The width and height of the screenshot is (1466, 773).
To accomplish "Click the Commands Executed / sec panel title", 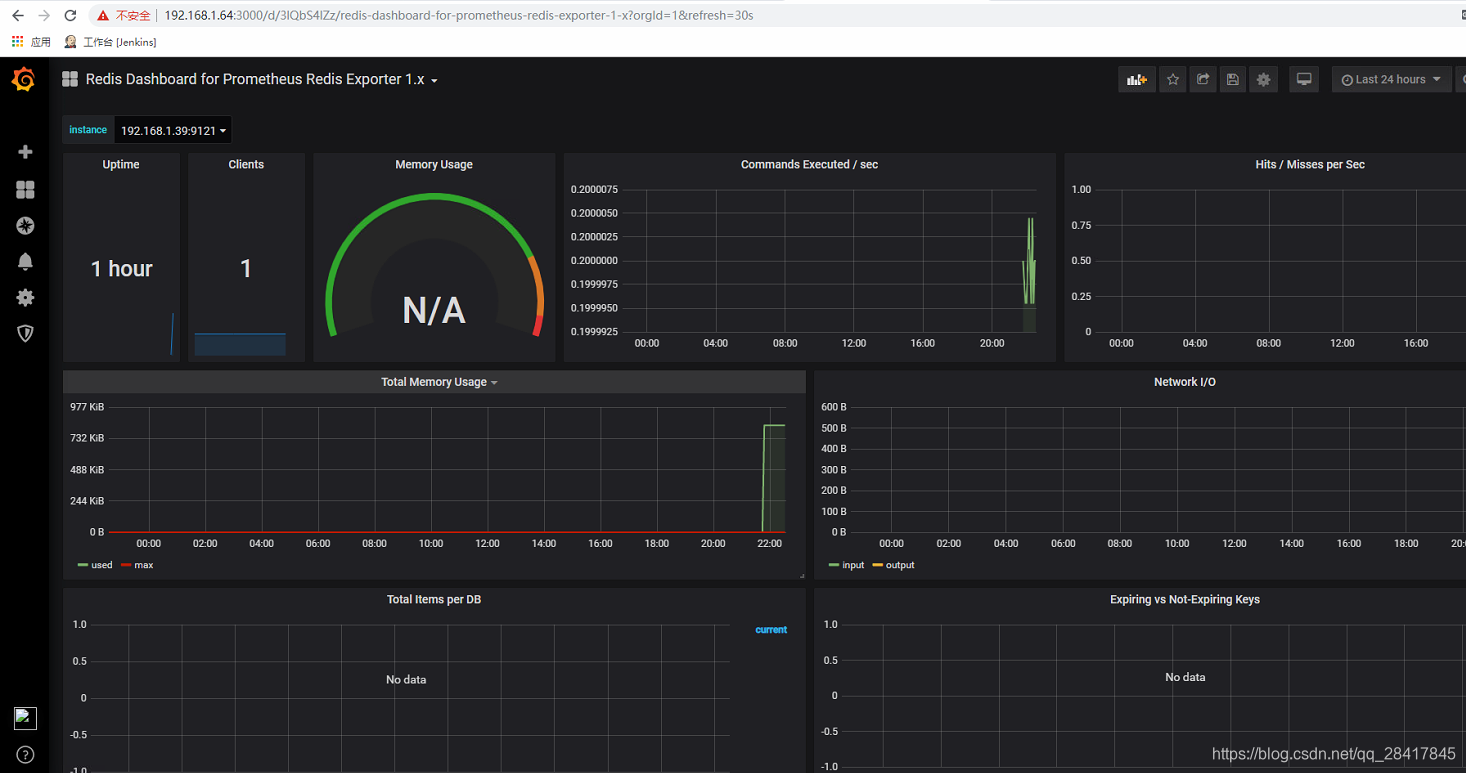I will [x=809, y=165].
